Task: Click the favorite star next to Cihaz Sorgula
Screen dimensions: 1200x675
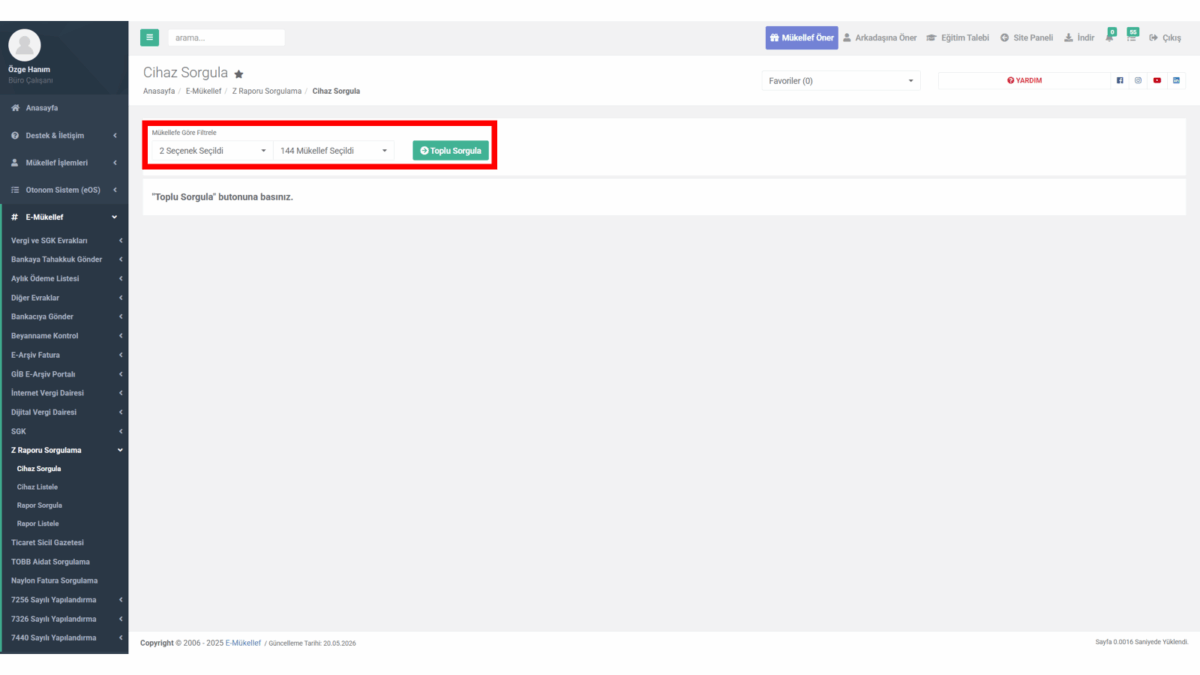Action: pos(239,74)
